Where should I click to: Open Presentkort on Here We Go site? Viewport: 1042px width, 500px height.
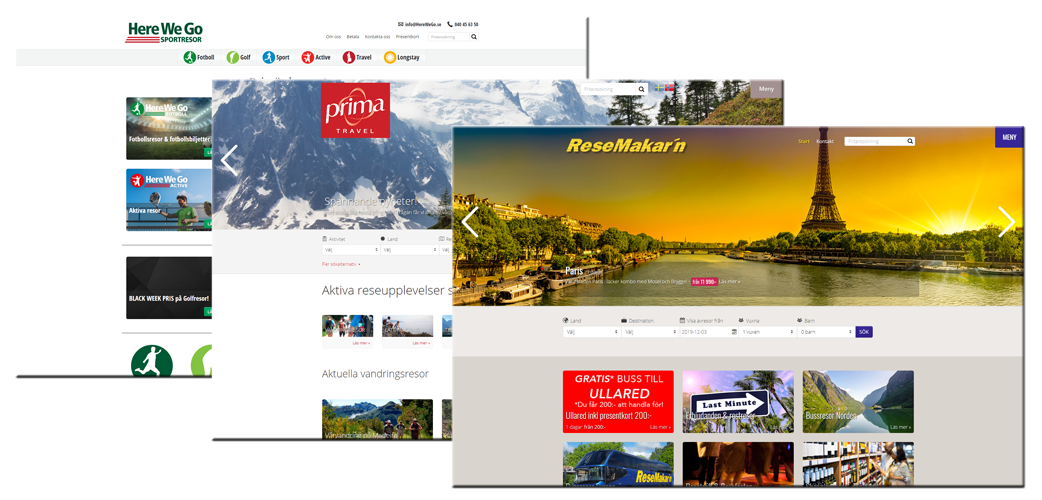coord(407,37)
